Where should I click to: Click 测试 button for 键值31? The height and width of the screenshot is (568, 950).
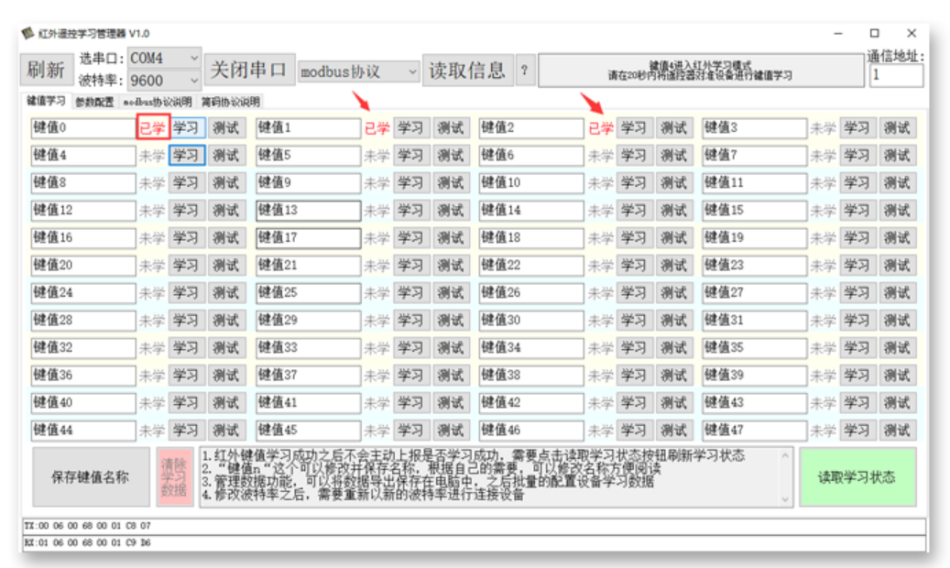[897, 320]
